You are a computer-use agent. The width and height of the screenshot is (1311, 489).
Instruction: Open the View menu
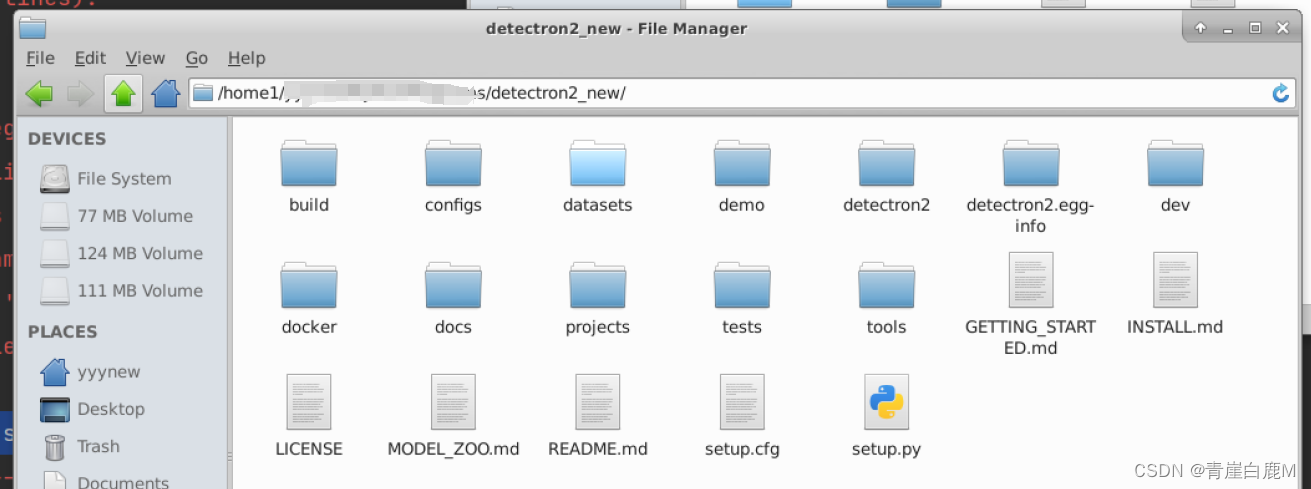[x=145, y=59]
